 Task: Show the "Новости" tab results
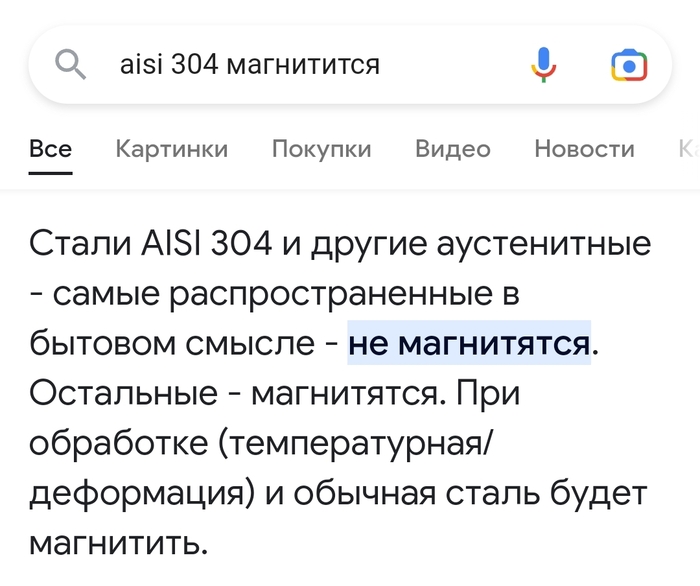click(x=584, y=149)
